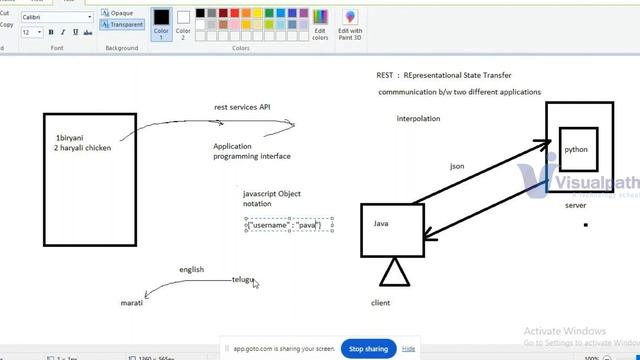The image size is (640, 360).
Task: Click the Hide link on sharing bar
Action: pos(408,349)
